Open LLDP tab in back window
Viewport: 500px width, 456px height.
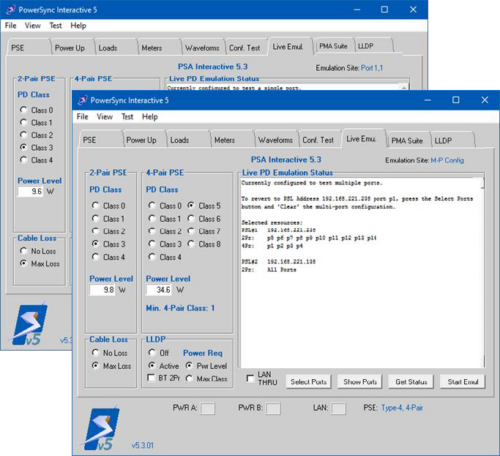coord(373,46)
